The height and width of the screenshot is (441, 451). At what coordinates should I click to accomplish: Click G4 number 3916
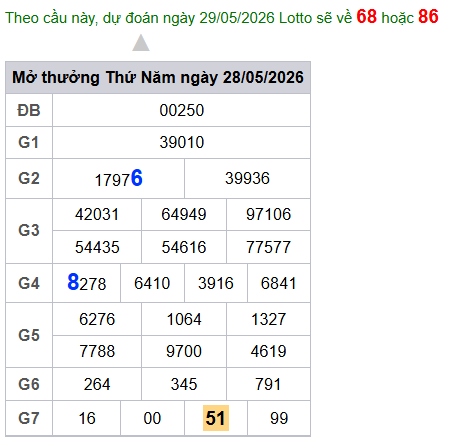click(216, 283)
